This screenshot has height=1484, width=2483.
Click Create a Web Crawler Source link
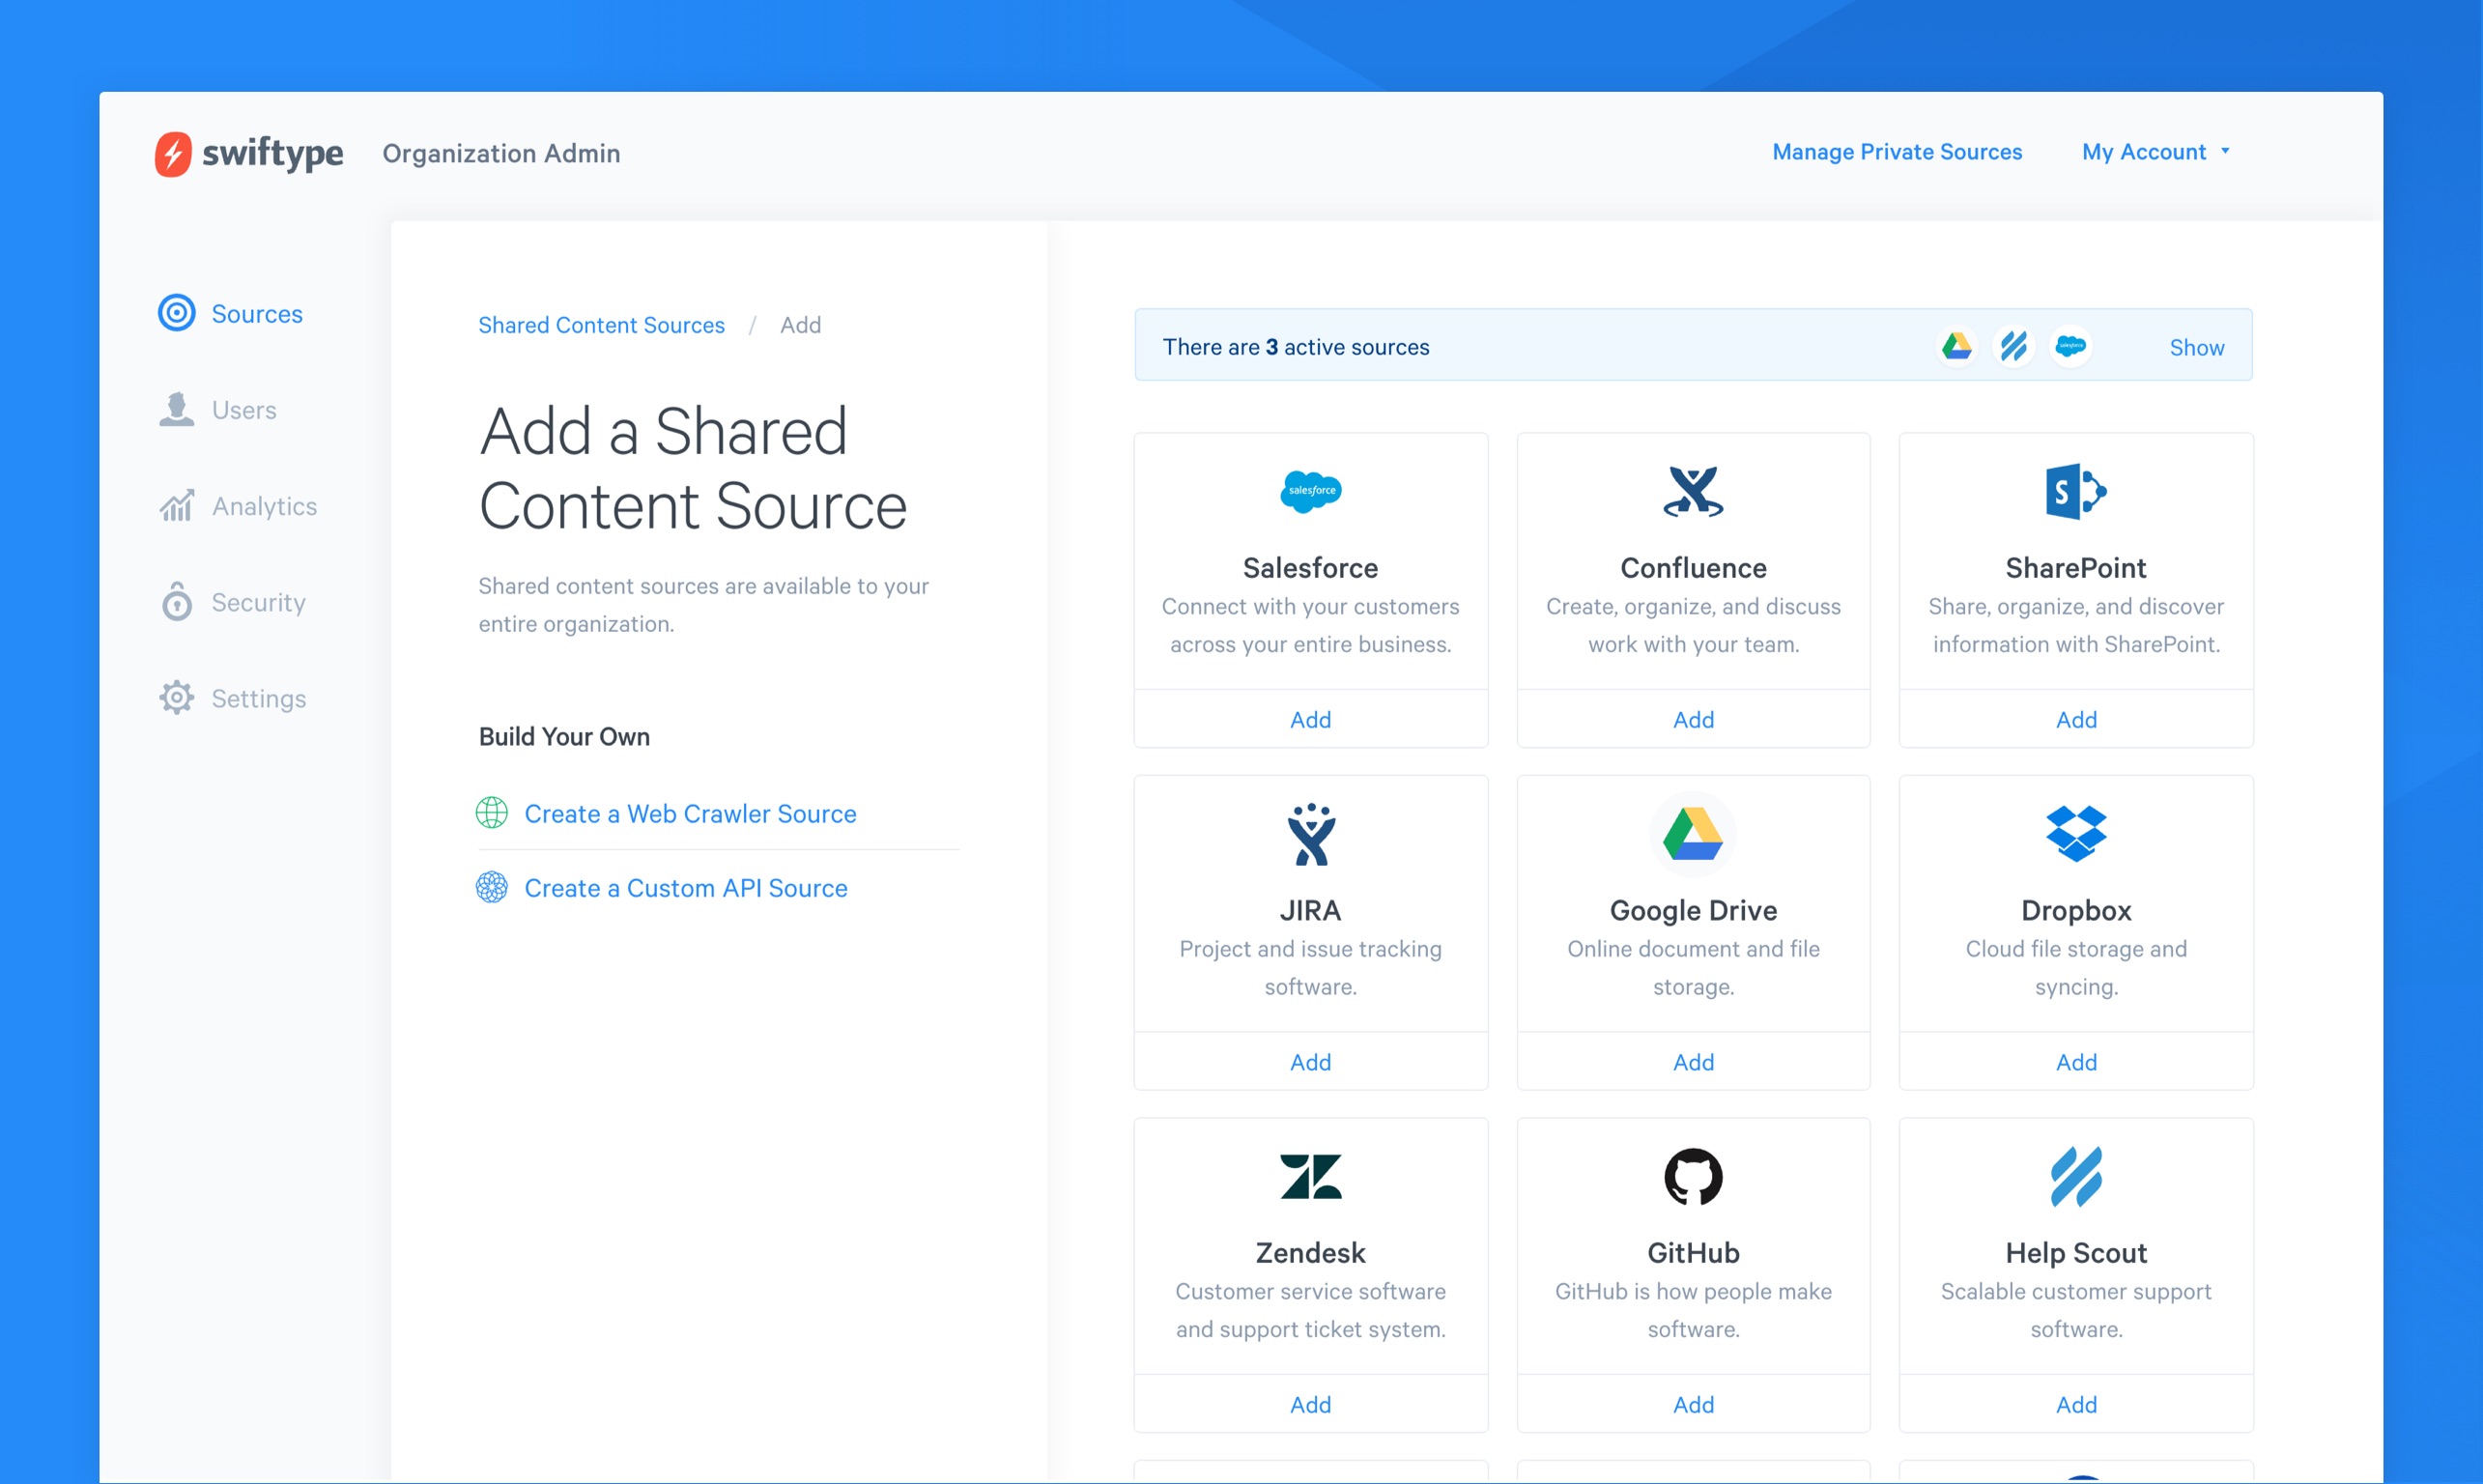(x=689, y=813)
